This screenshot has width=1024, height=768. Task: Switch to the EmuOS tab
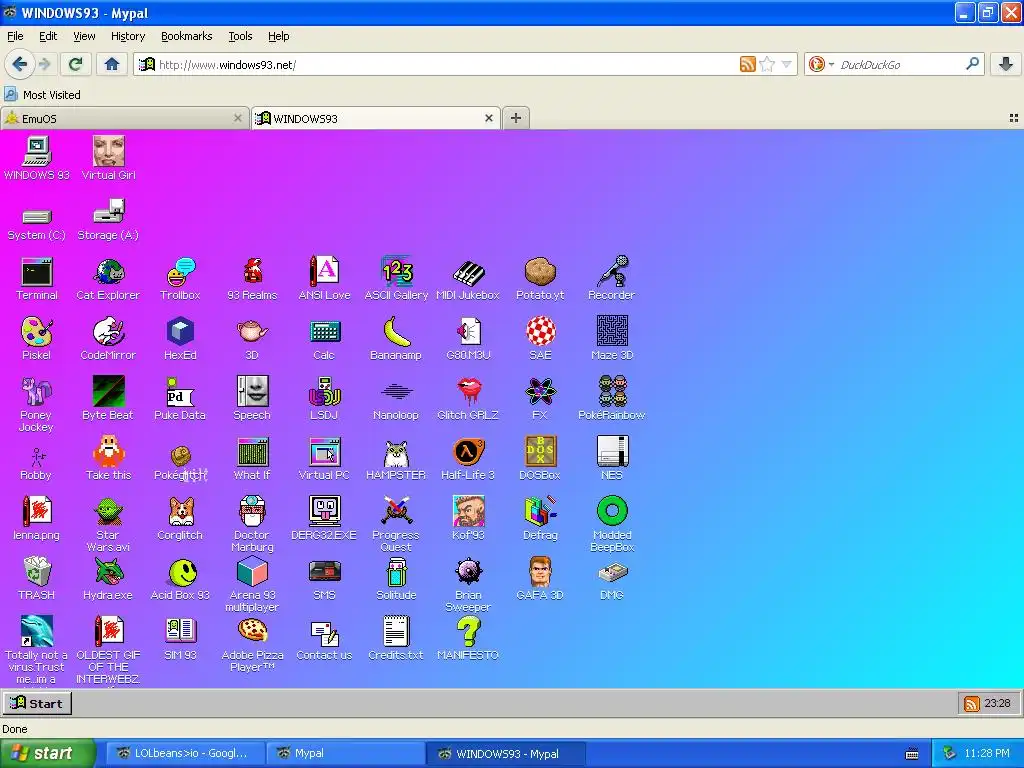124,118
